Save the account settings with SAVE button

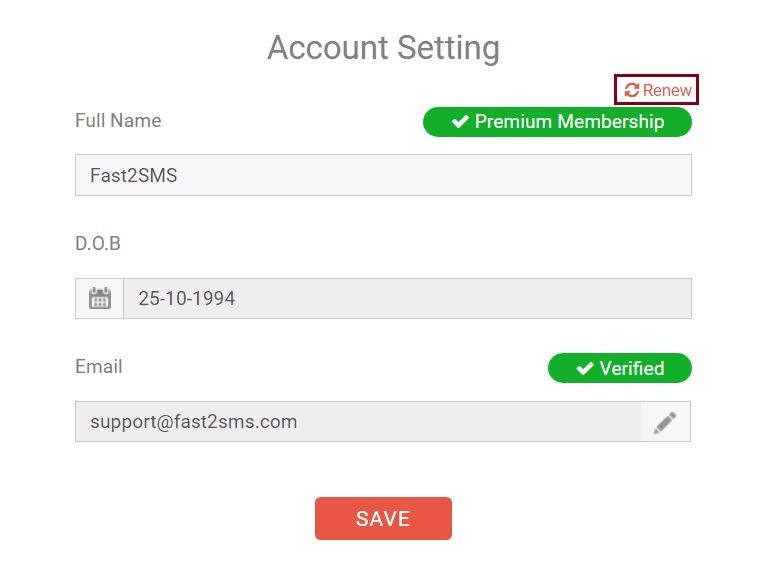[x=383, y=519]
